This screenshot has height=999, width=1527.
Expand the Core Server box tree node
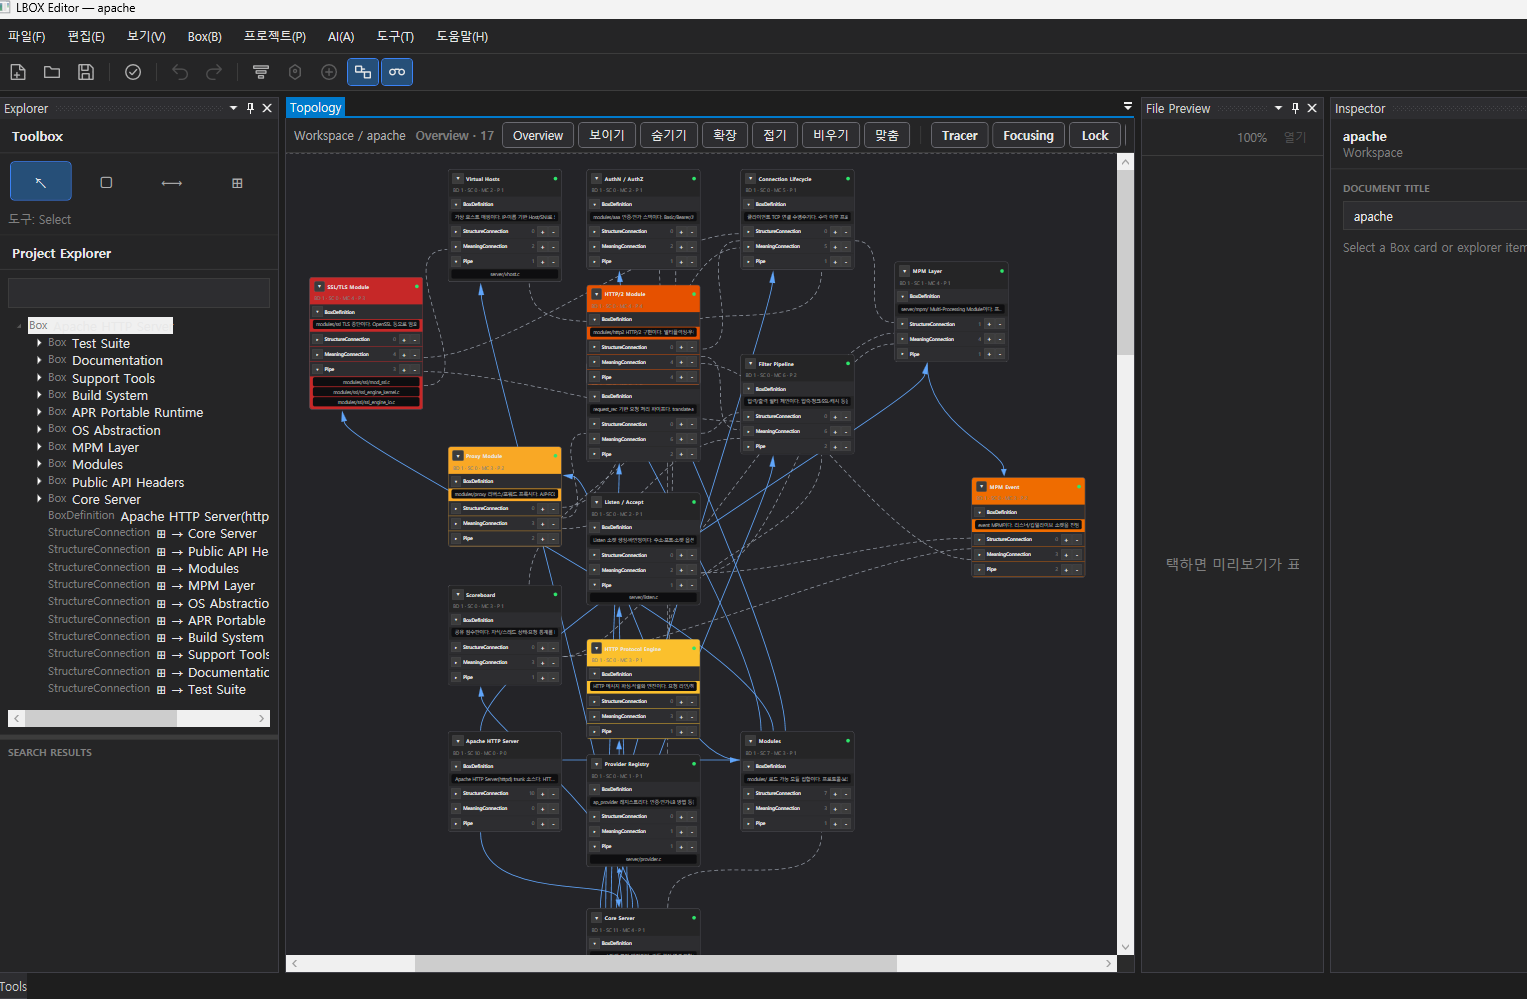coord(39,499)
